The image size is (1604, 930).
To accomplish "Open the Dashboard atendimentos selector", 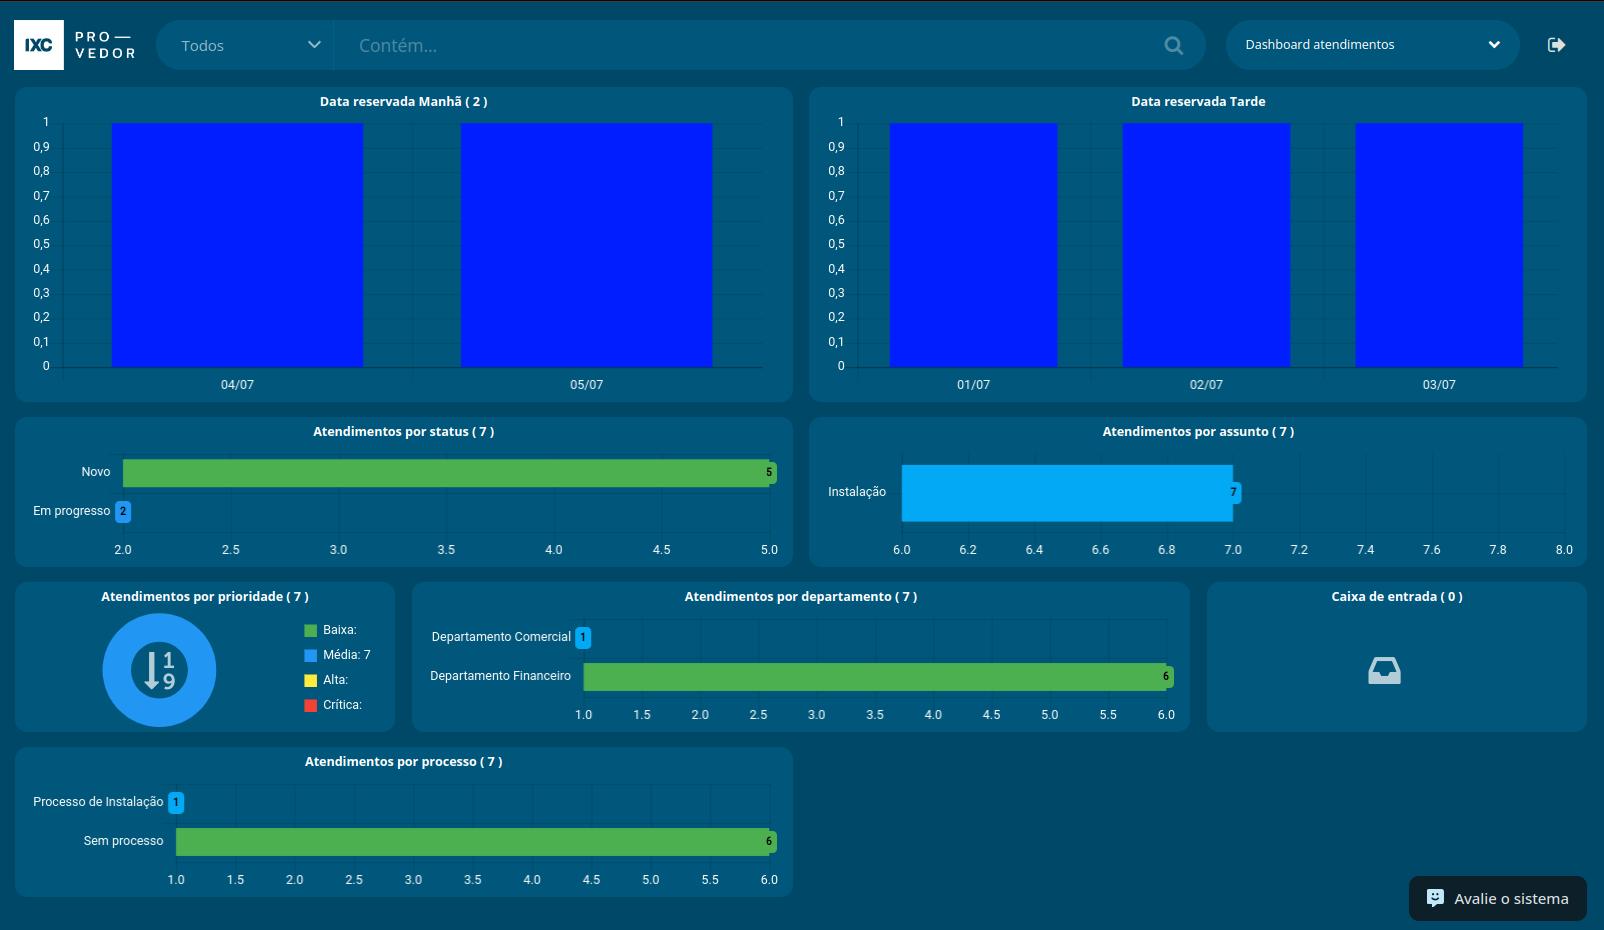I will (x=1372, y=45).
